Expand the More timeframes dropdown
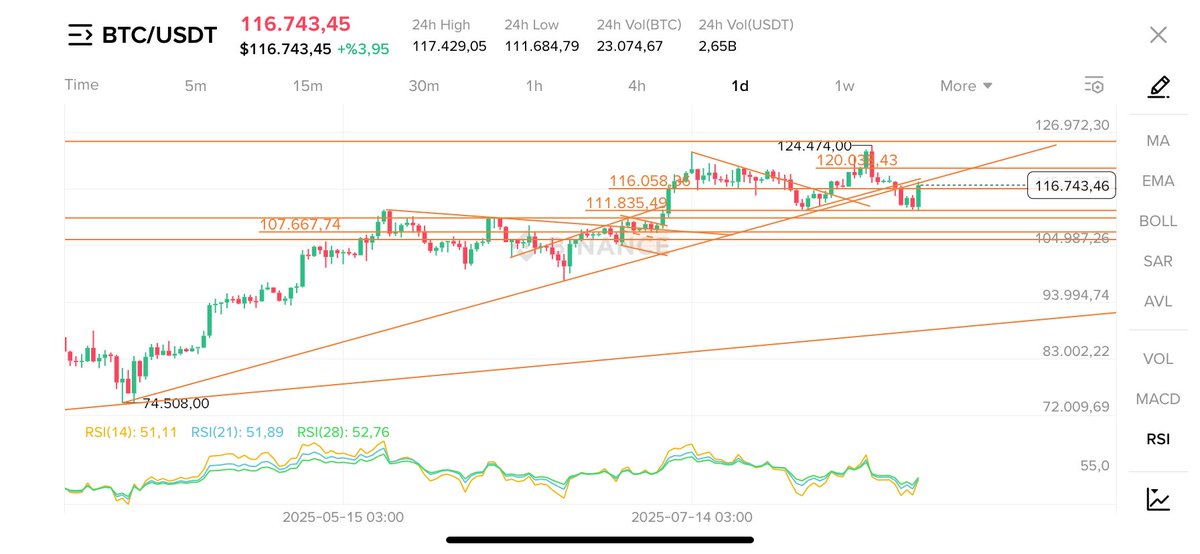This screenshot has height=554, width=1200. pos(966,86)
